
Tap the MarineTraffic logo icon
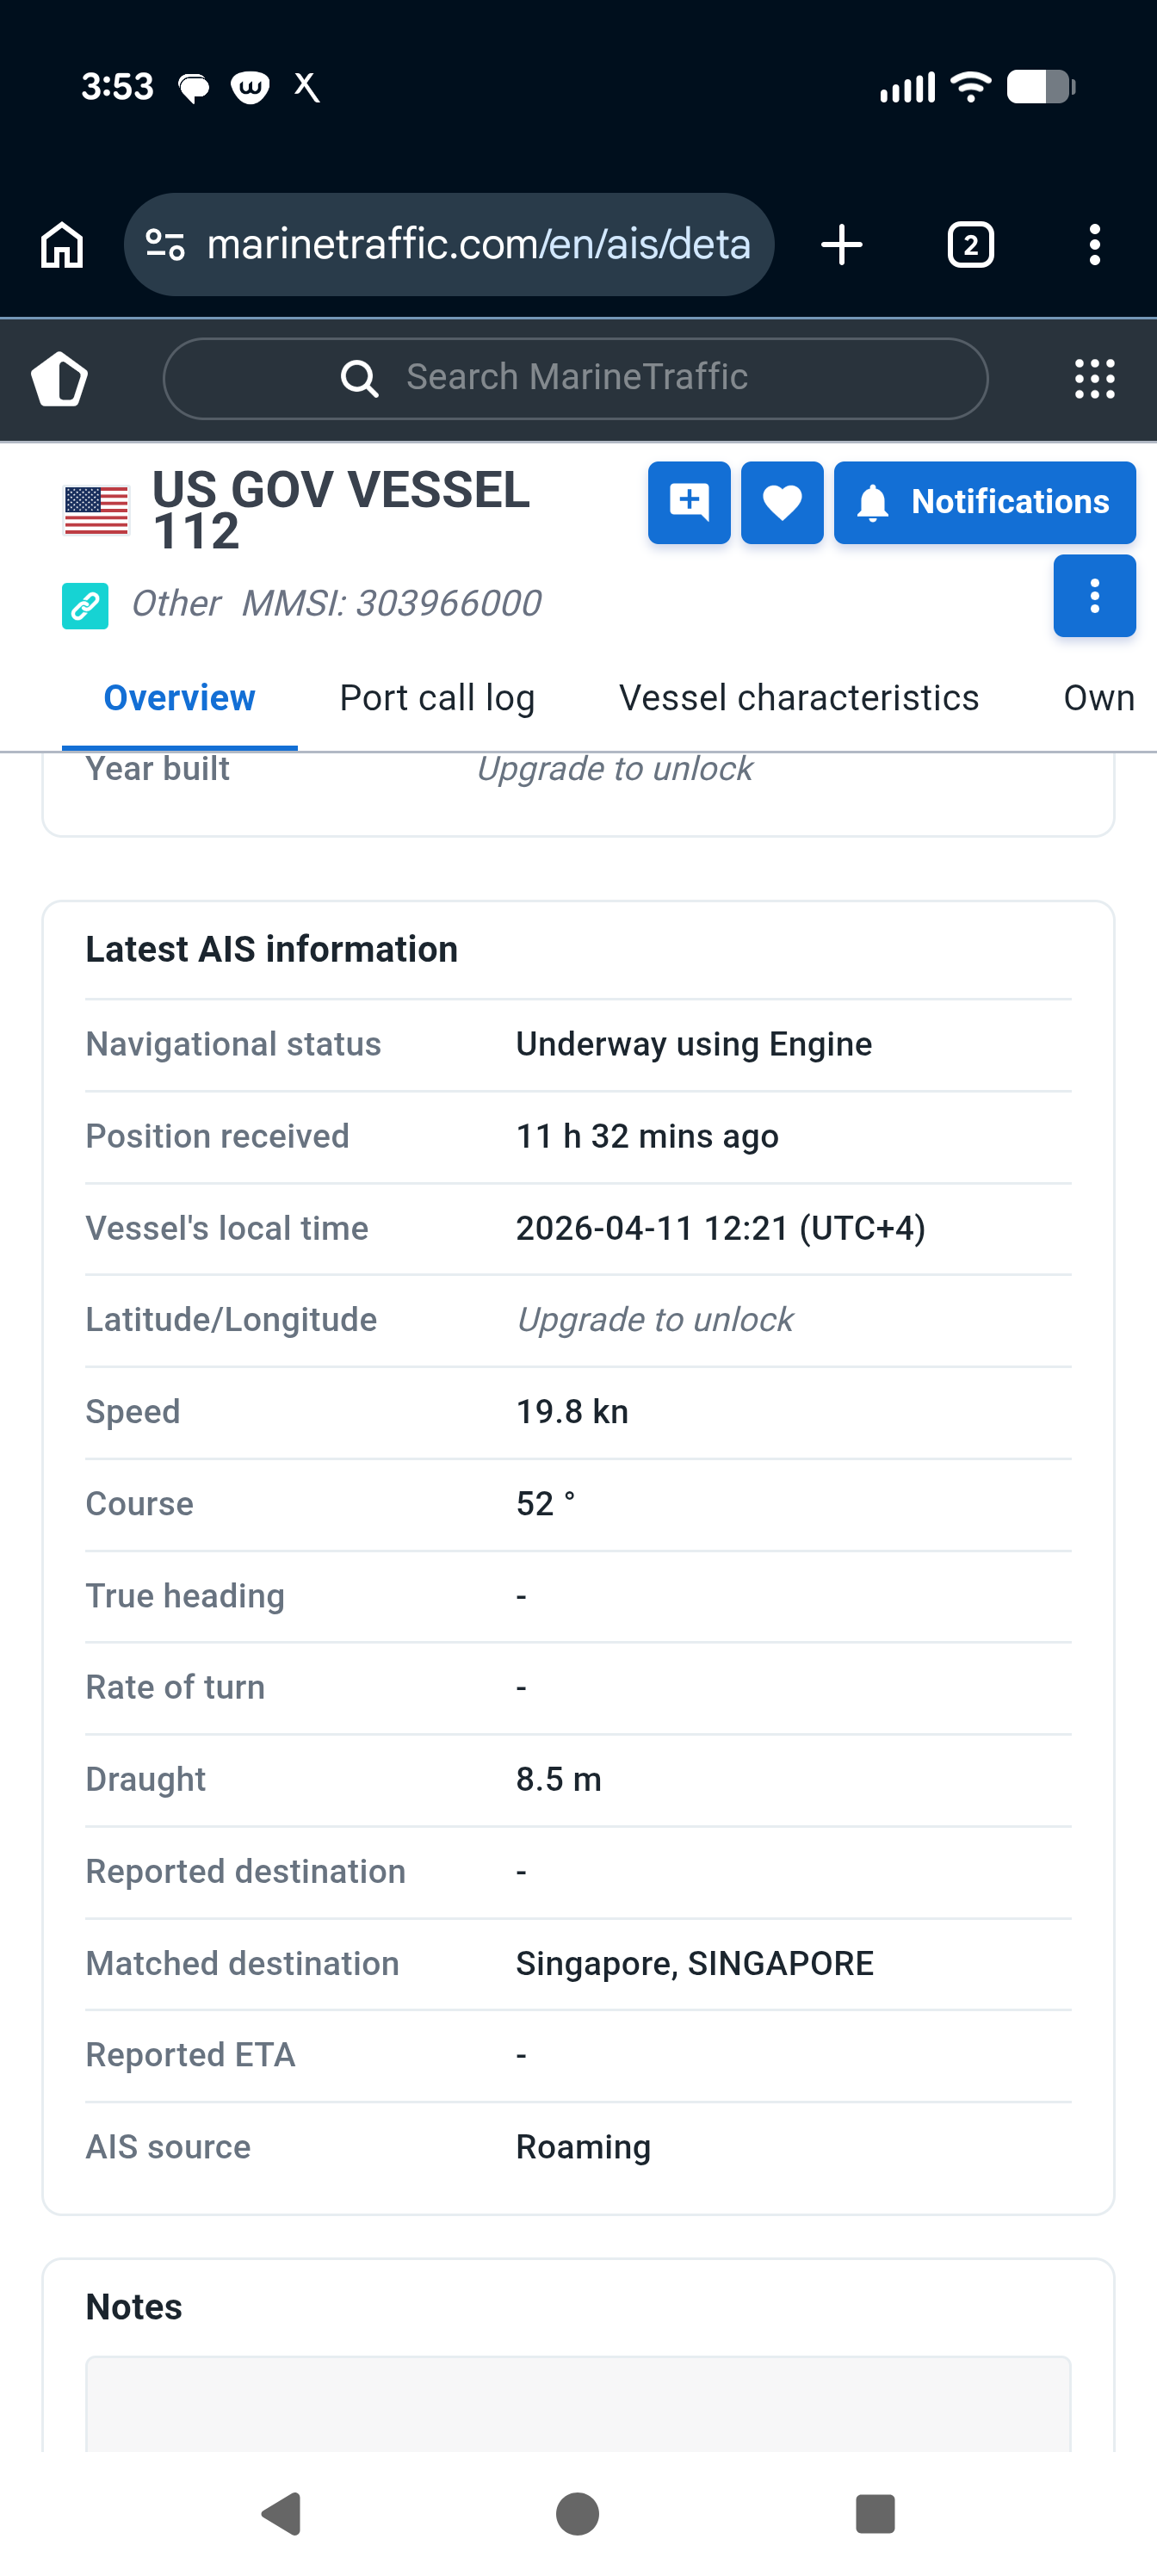[x=60, y=379]
